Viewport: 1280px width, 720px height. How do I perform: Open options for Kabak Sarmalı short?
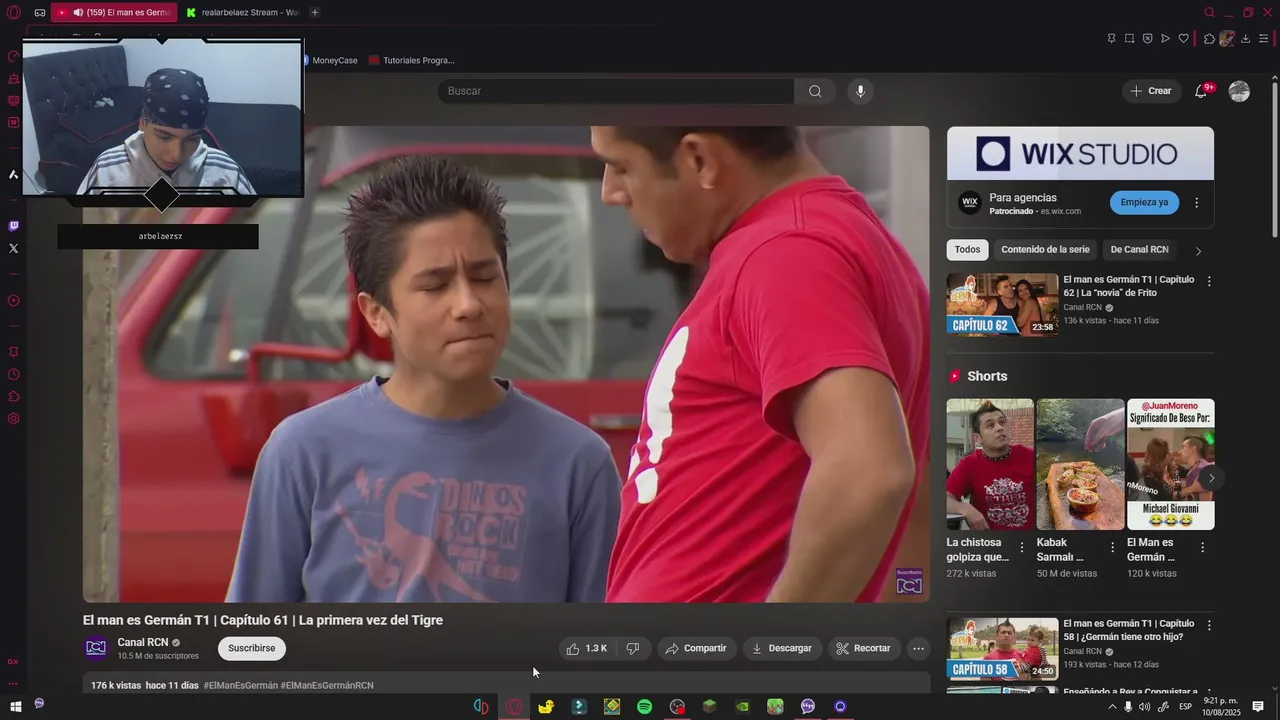pyautogui.click(x=1112, y=547)
